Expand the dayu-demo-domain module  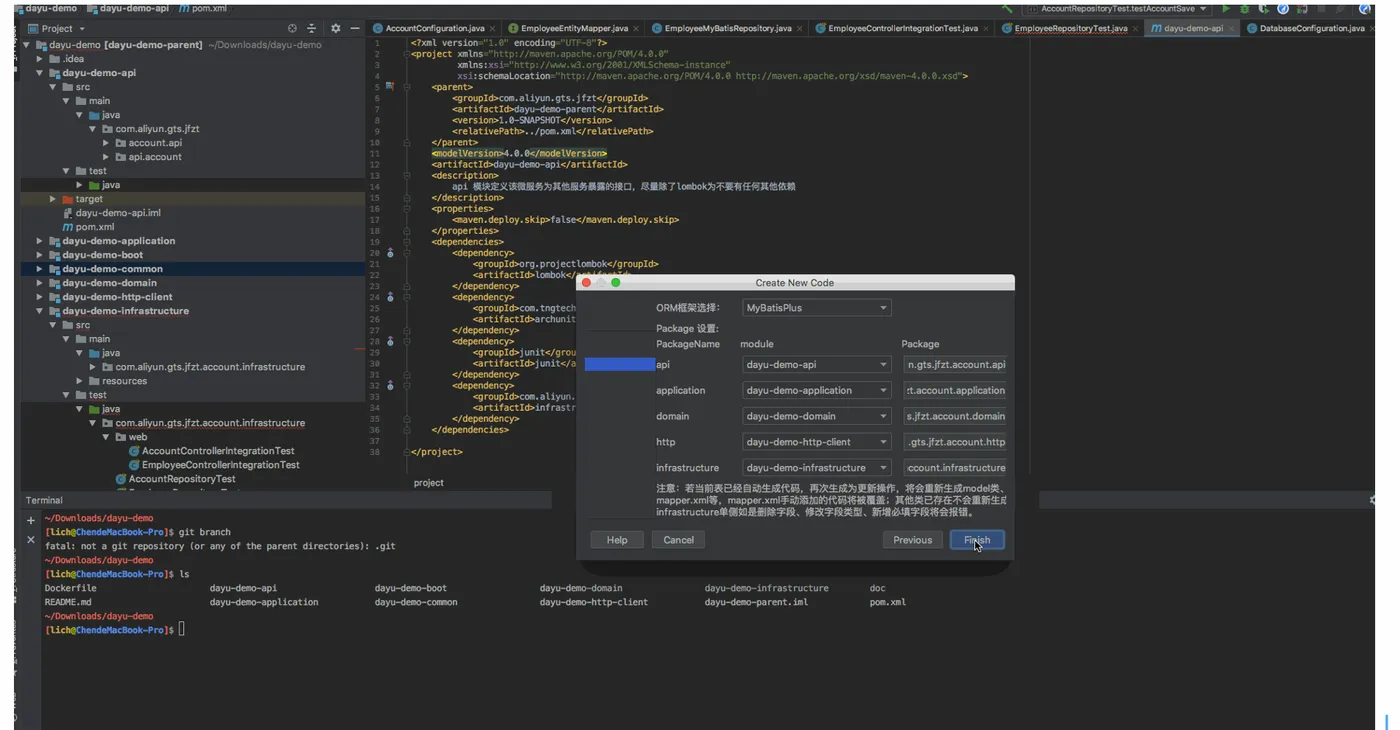point(40,283)
